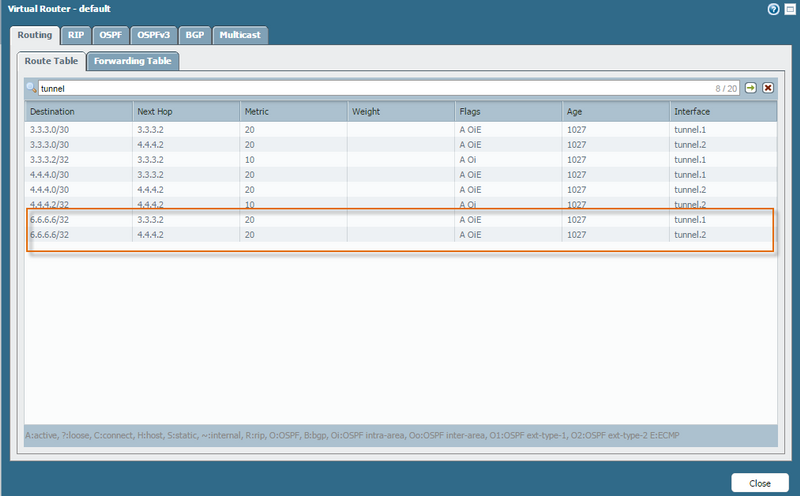Open the Multicast tab
The width and height of the screenshot is (800, 496).
pyautogui.click(x=240, y=35)
